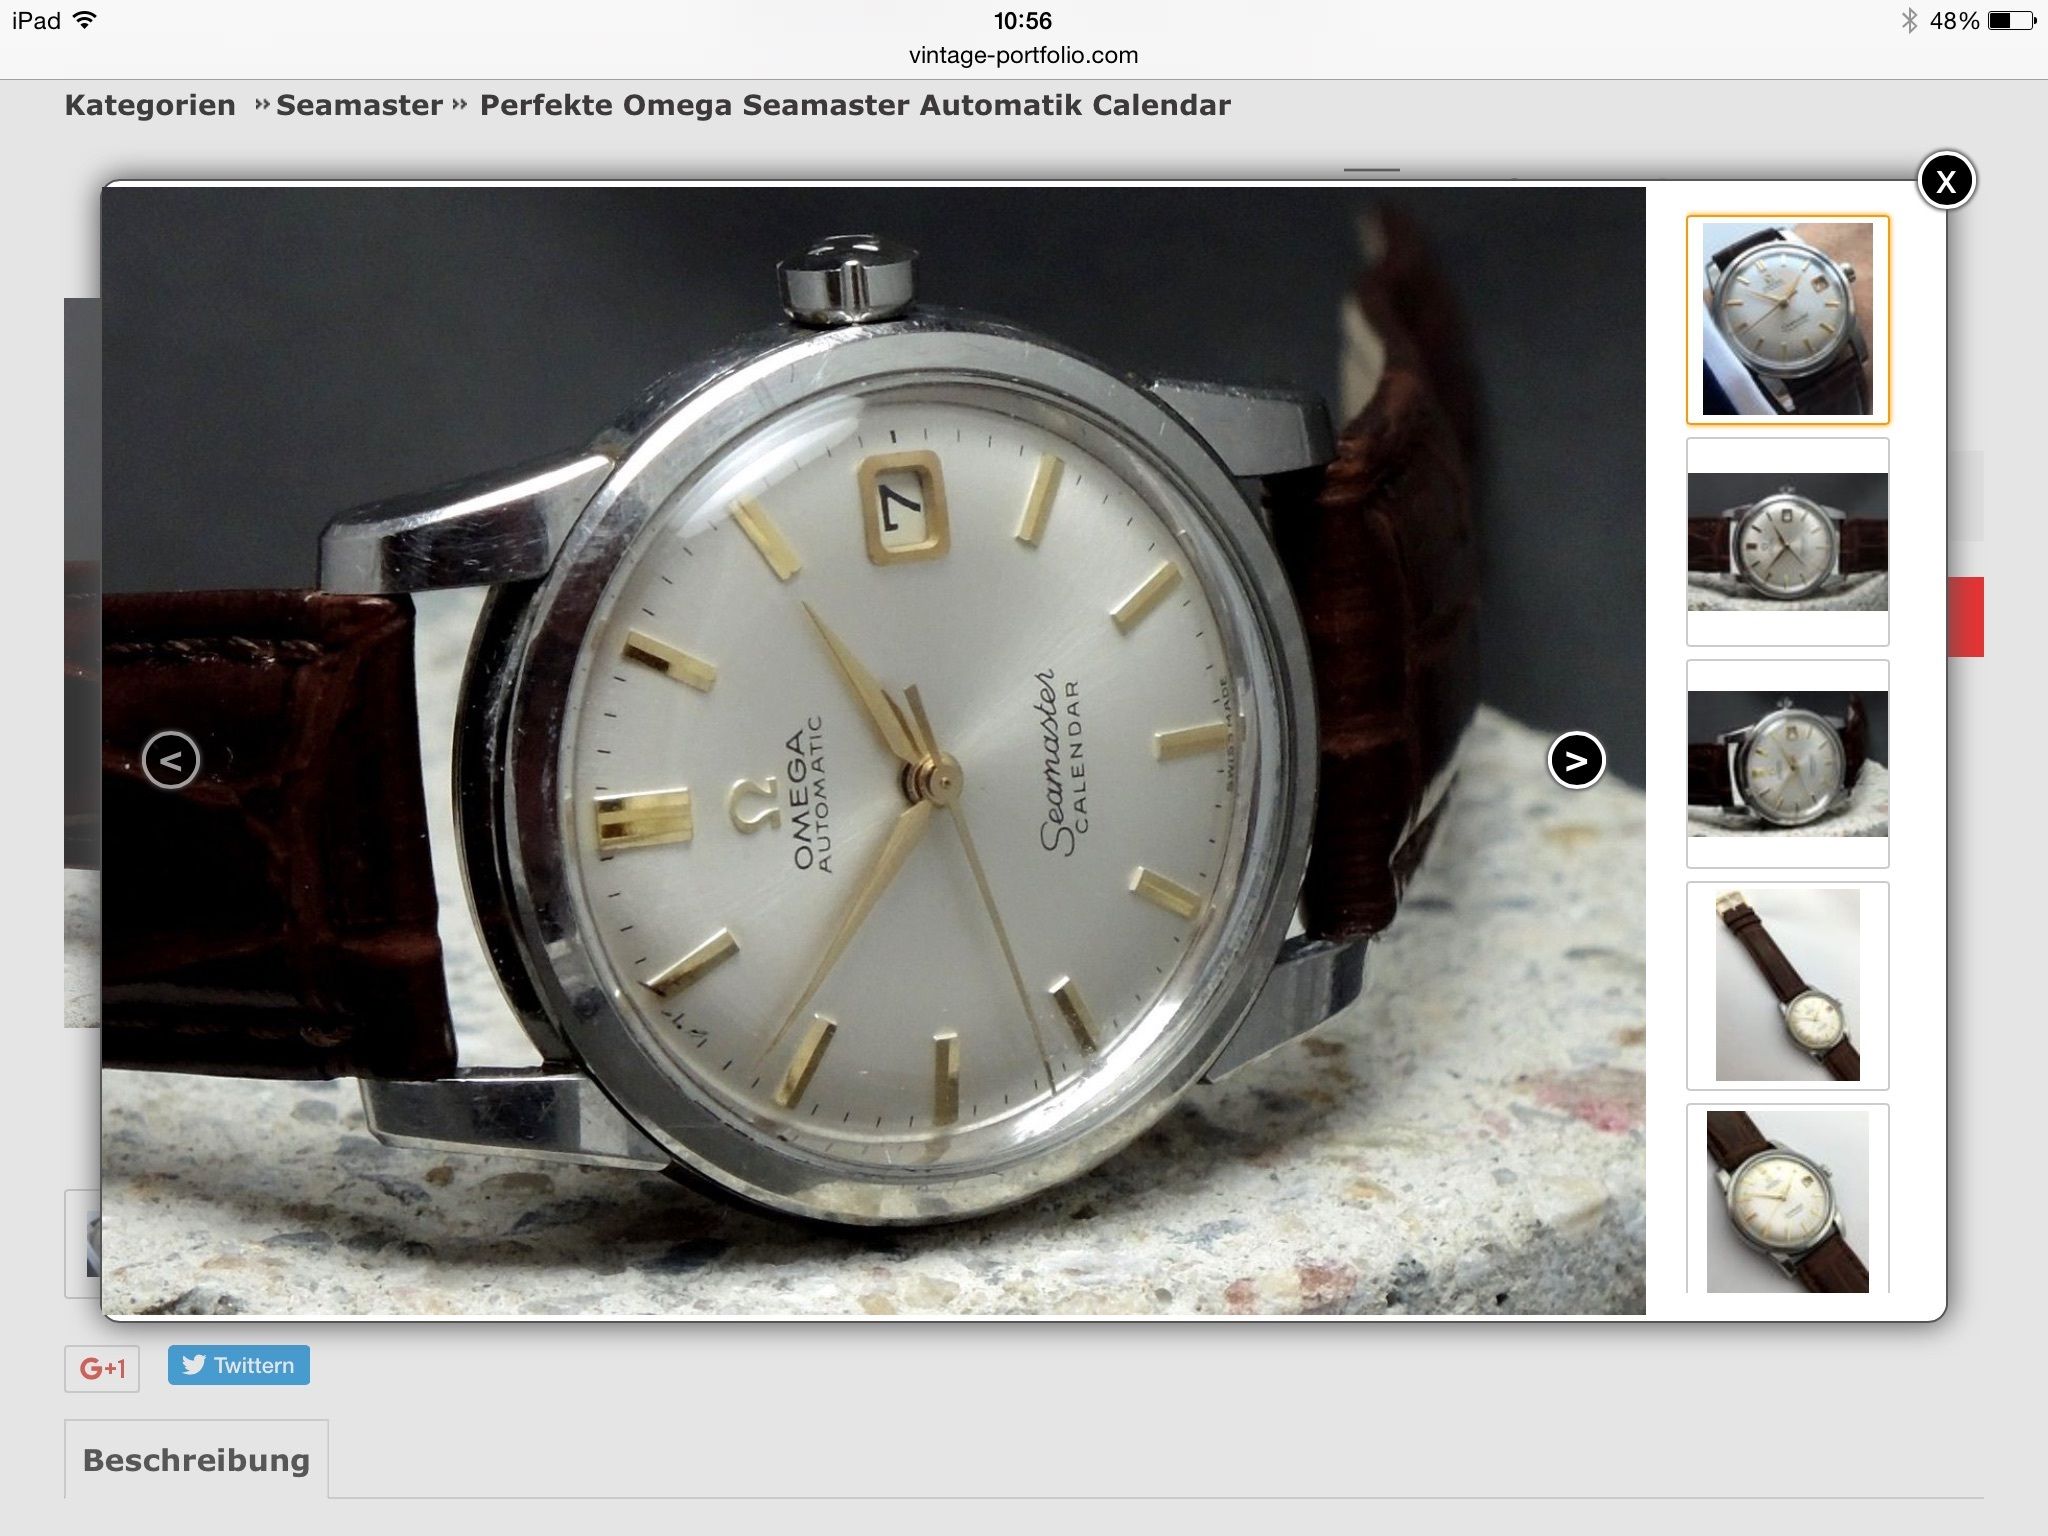The width and height of the screenshot is (2048, 1536).
Task: Share via the Twittern button
Action: 239,1365
